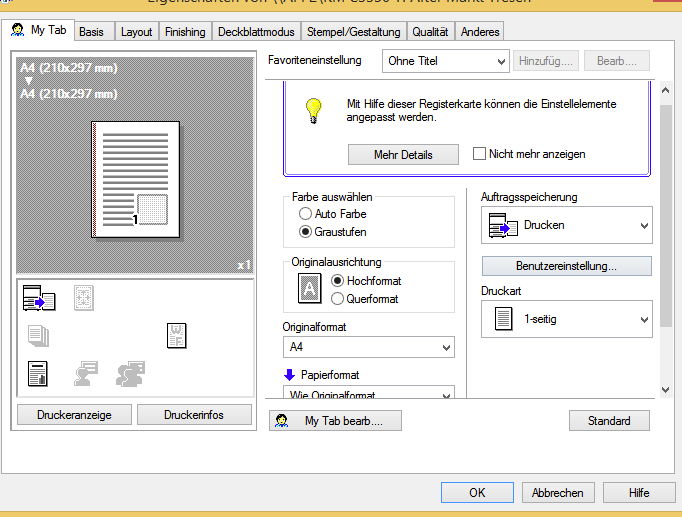Switch to the Anderes tab
Viewport: 682px width, 517px height.
[x=480, y=32]
